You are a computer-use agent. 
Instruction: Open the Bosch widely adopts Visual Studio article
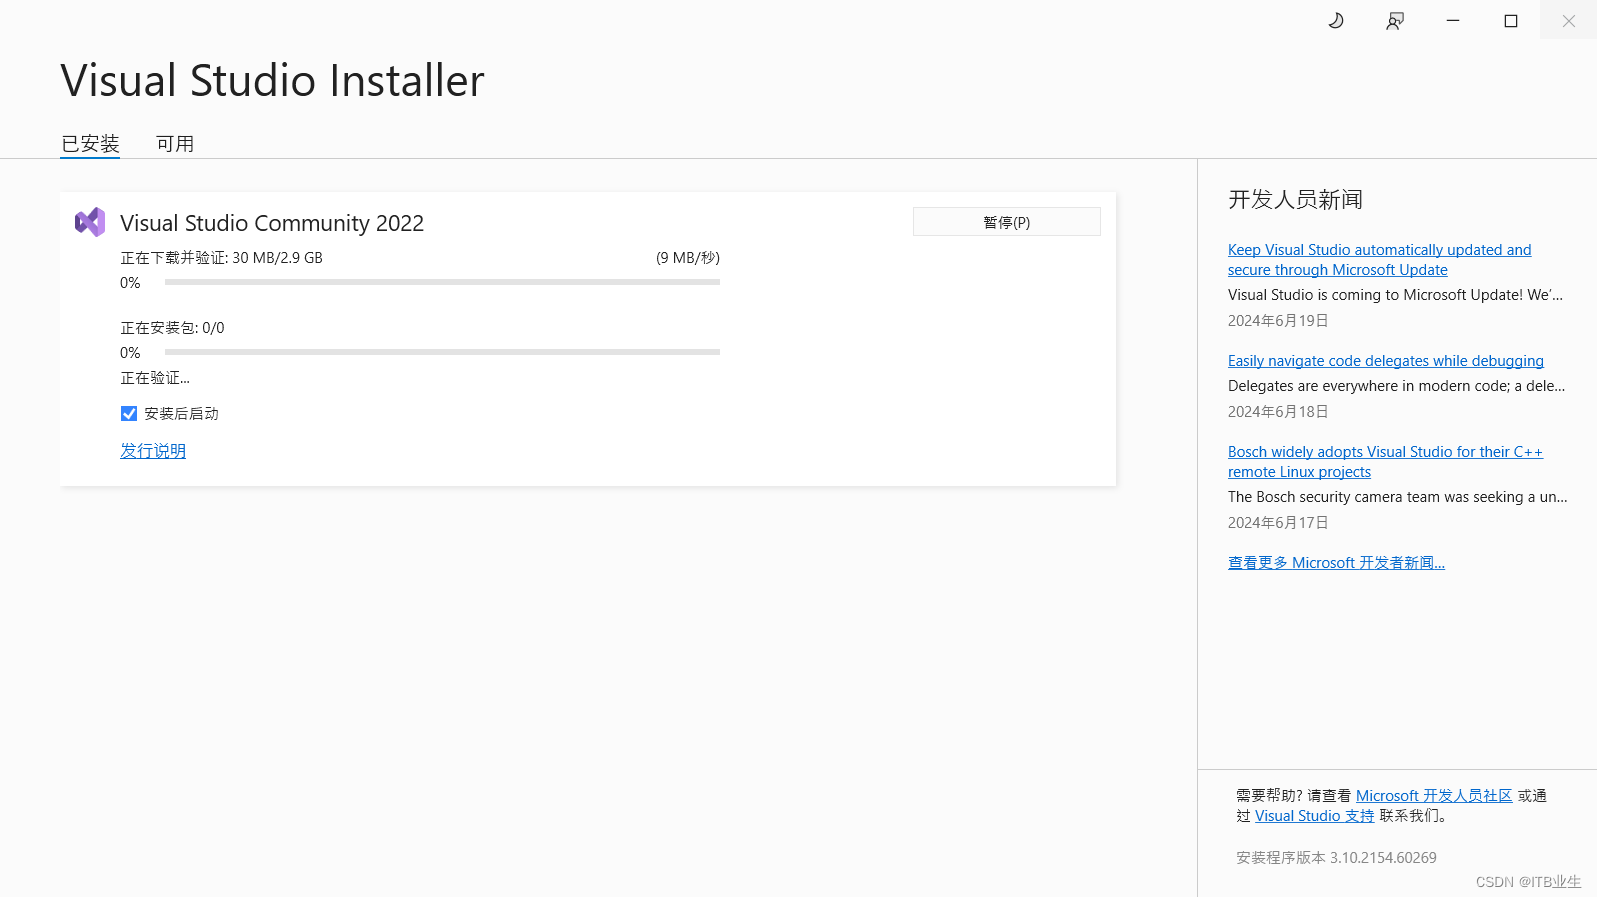coord(1385,462)
